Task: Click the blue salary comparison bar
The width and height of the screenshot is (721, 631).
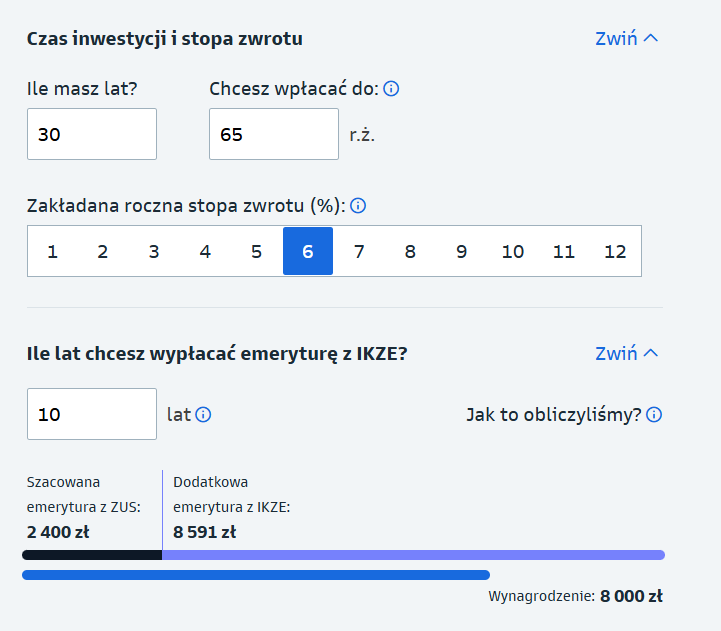Action: [256, 575]
